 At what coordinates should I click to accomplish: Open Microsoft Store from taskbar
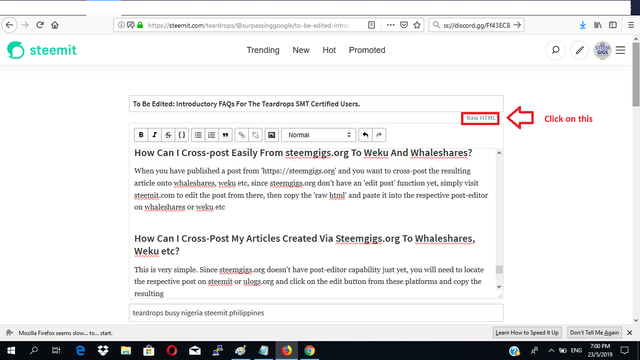click(149, 351)
